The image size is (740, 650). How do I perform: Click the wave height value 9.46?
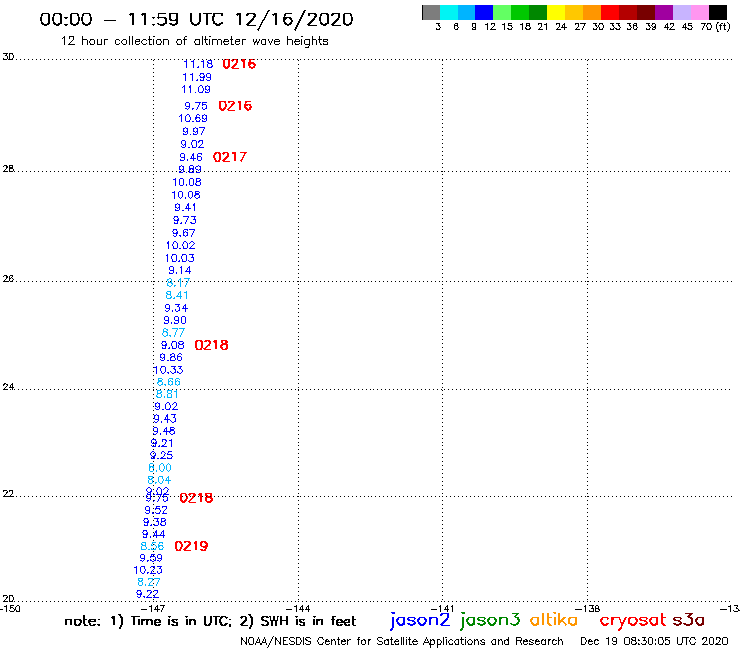point(191,157)
